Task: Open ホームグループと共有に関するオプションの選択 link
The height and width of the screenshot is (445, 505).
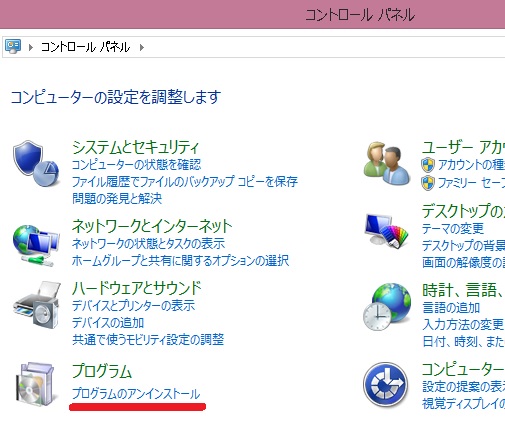Action: [180, 261]
